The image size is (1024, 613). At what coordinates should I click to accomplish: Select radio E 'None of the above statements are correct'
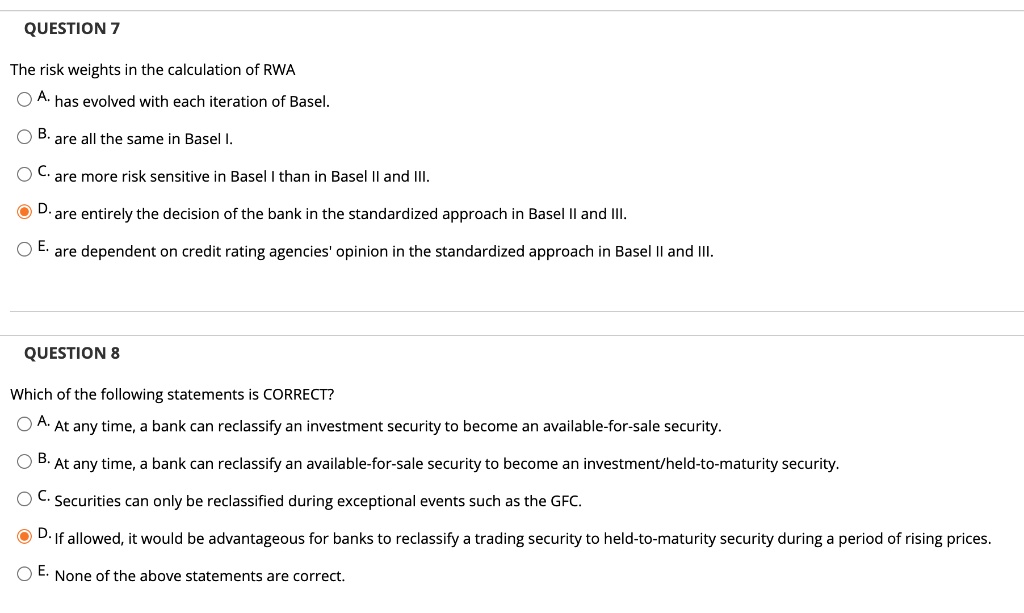pyautogui.click(x=24, y=574)
